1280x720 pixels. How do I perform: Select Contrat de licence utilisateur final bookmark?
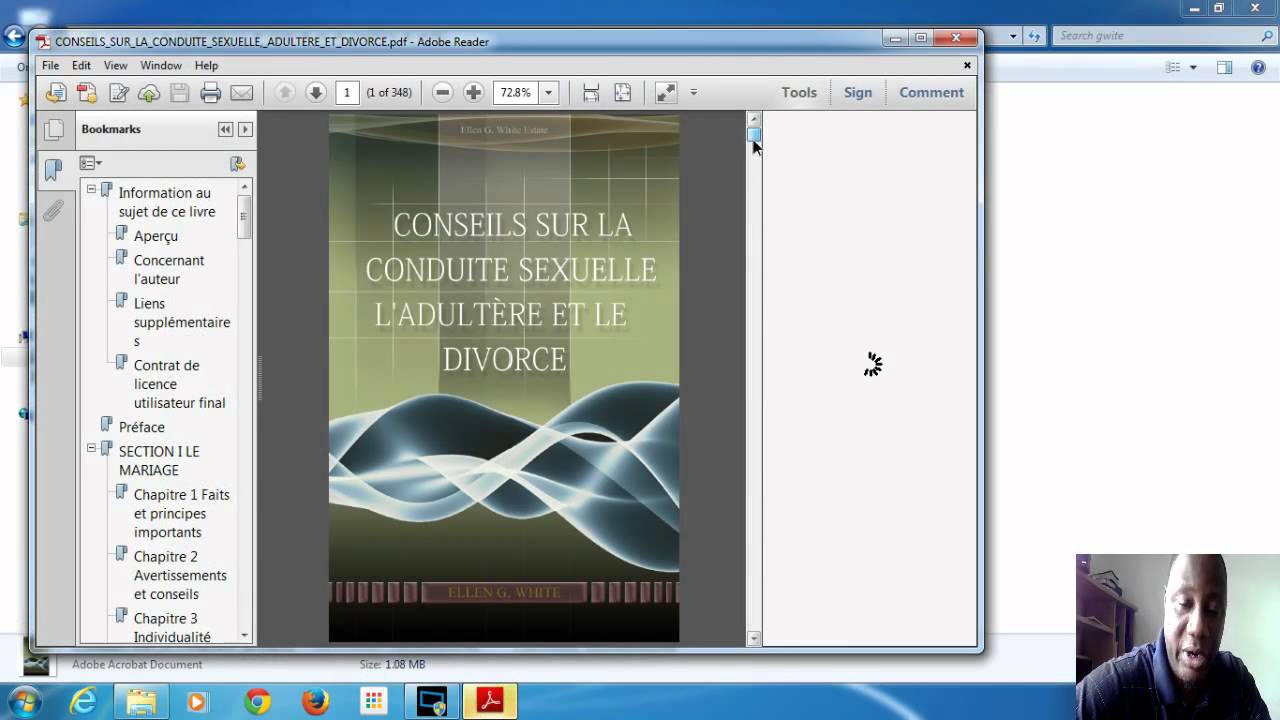(180, 384)
